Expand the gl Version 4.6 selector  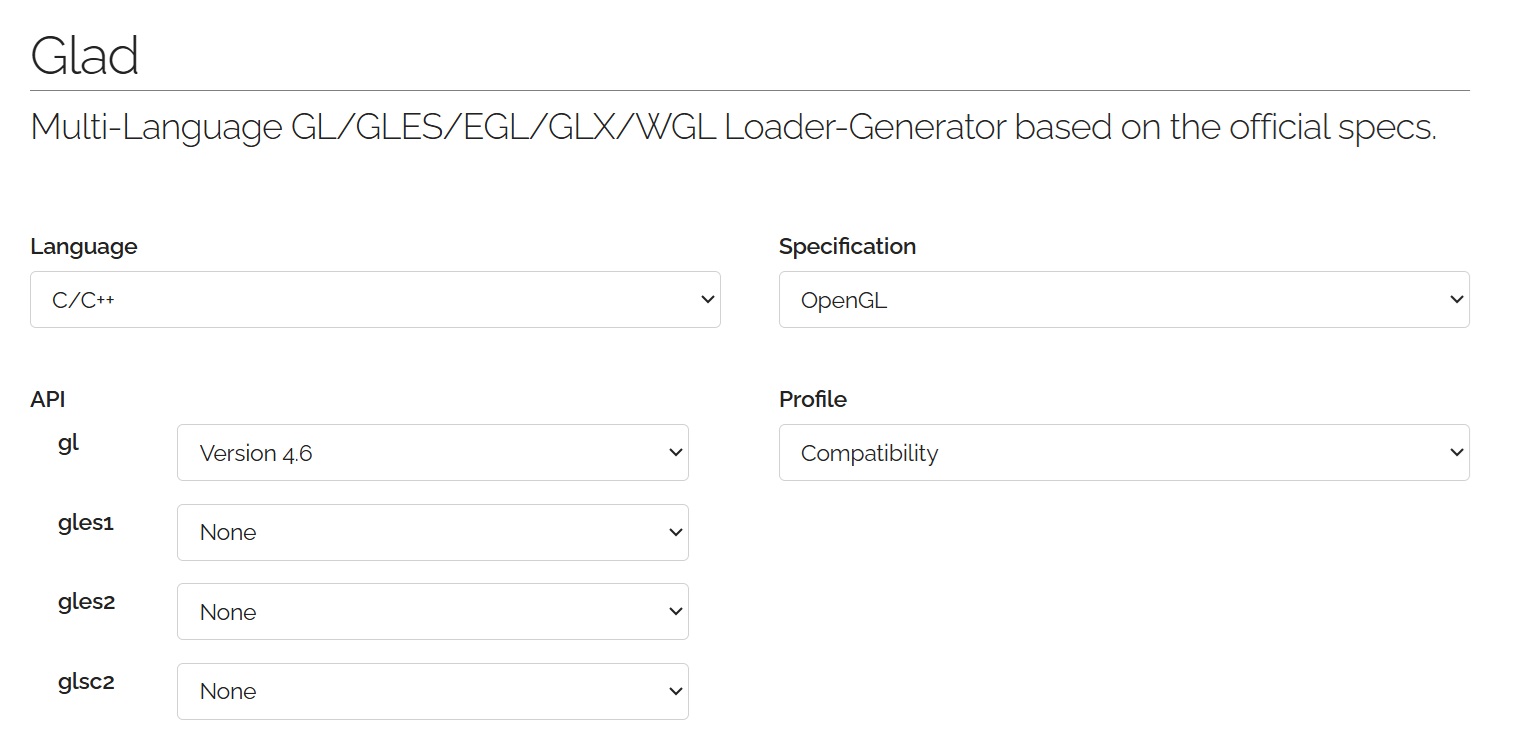tap(432, 453)
